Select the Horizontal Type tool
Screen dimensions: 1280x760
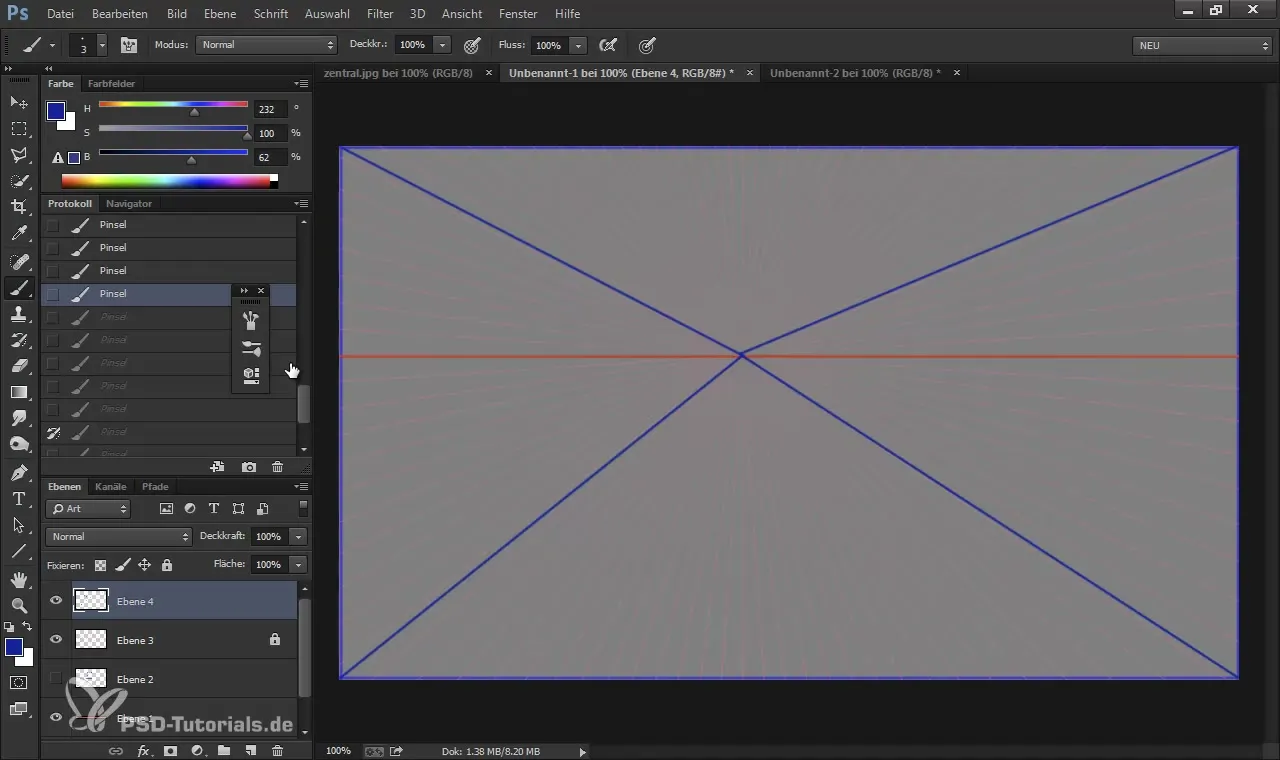[x=19, y=498]
